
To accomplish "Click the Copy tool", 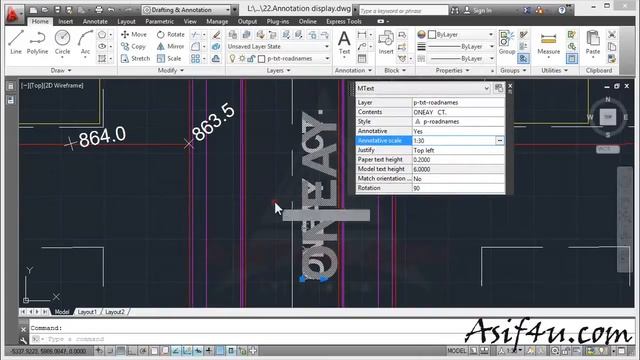I will point(133,47).
